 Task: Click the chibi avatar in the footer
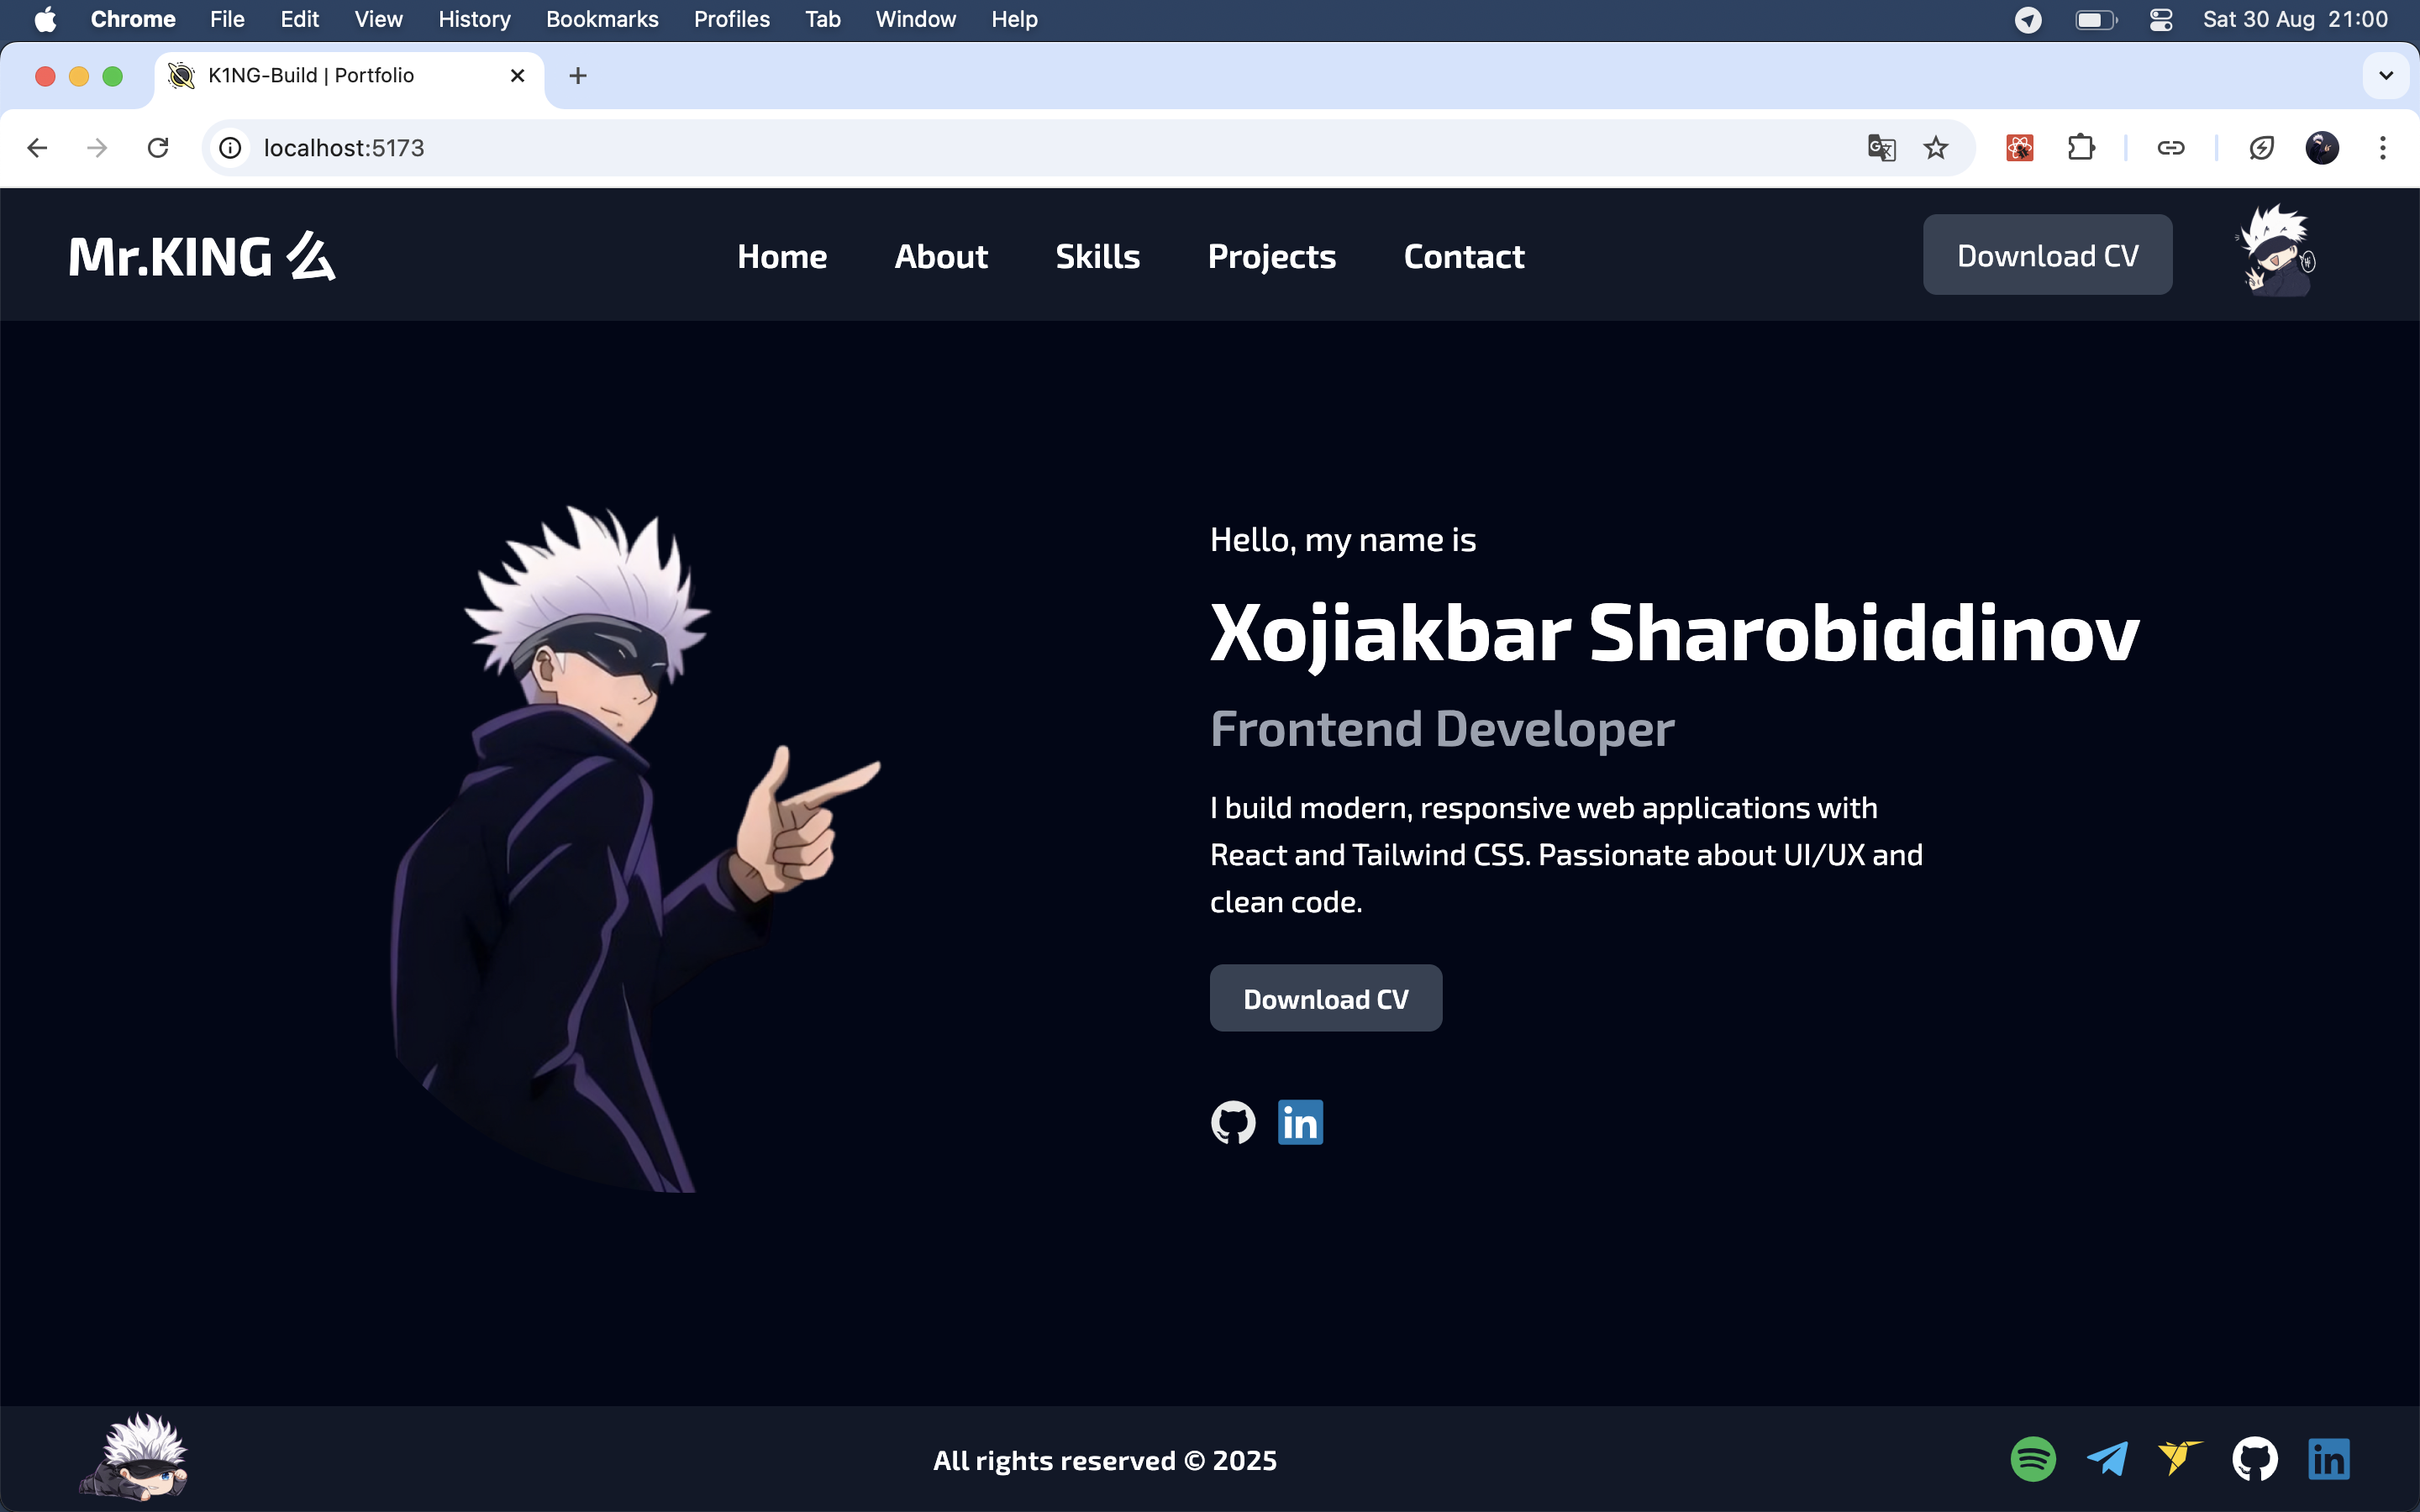coord(134,1456)
